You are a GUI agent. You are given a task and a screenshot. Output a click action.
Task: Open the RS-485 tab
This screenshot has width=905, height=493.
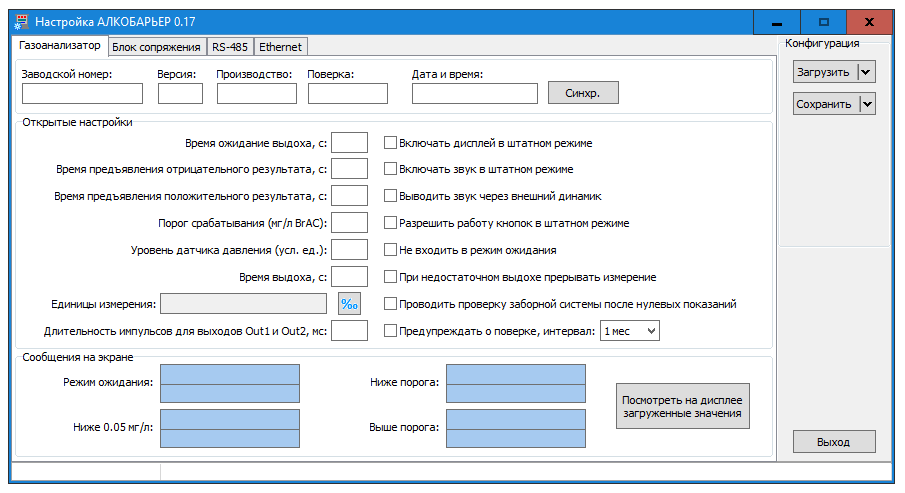(230, 47)
